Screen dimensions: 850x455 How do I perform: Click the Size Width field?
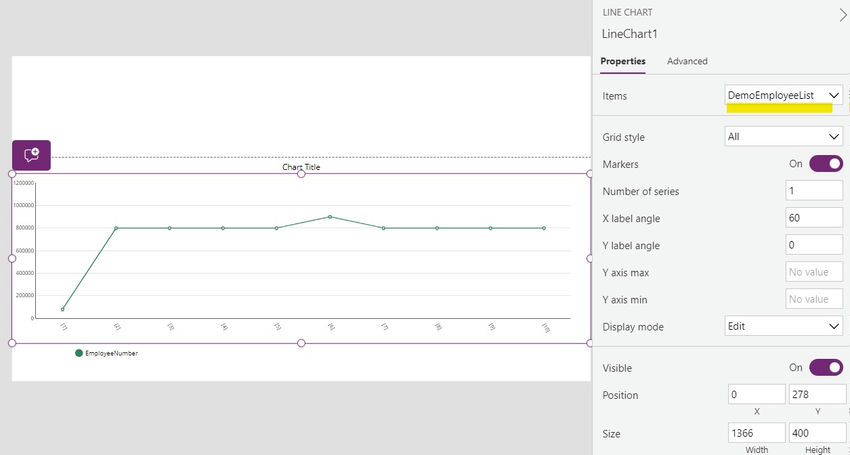pyautogui.click(x=757, y=433)
